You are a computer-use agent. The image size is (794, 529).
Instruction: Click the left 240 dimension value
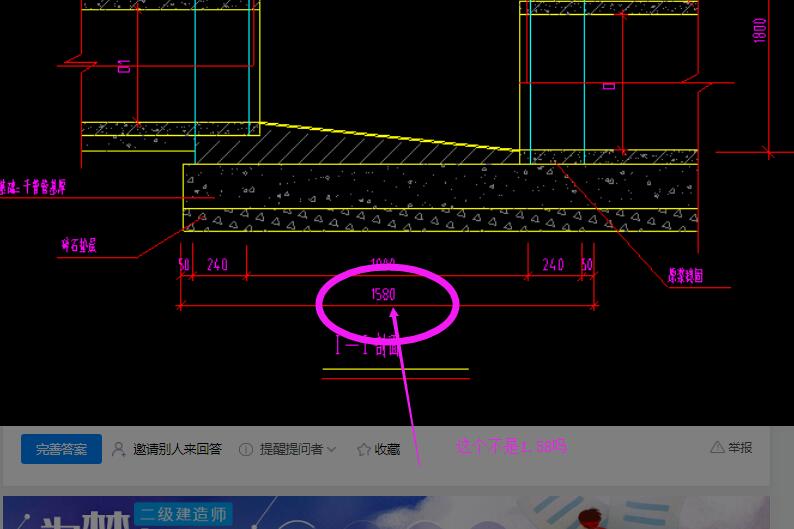(x=217, y=264)
